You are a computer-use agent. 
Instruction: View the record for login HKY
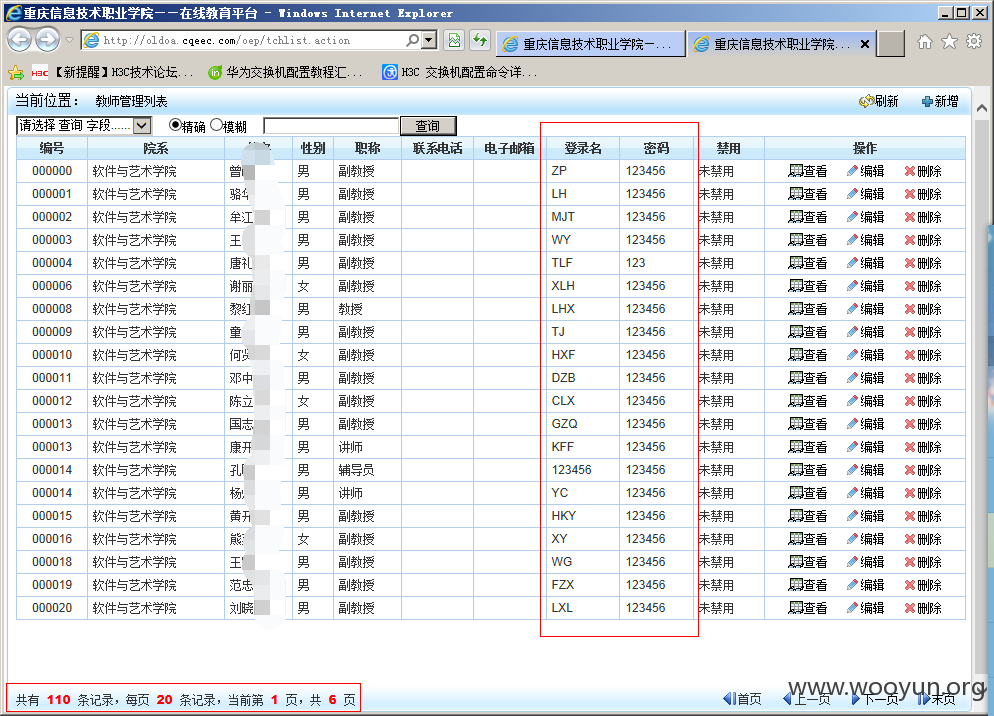pyautogui.click(x=808, y=516)
